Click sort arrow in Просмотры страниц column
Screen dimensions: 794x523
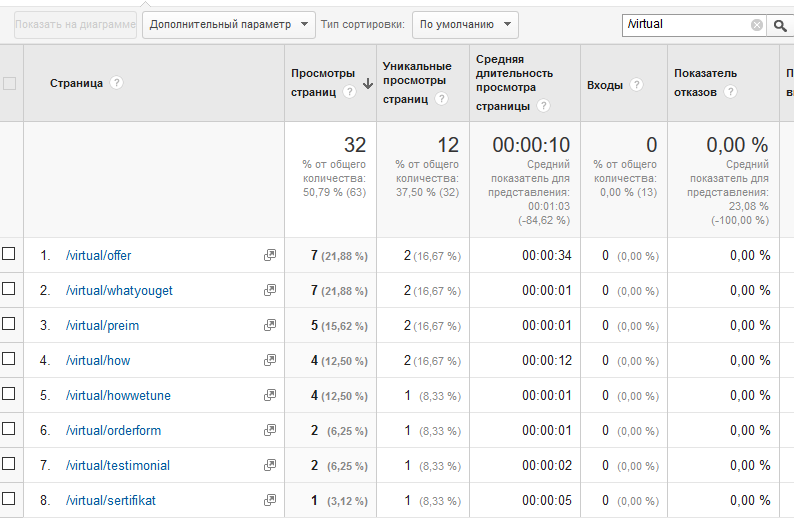(368, 85)
